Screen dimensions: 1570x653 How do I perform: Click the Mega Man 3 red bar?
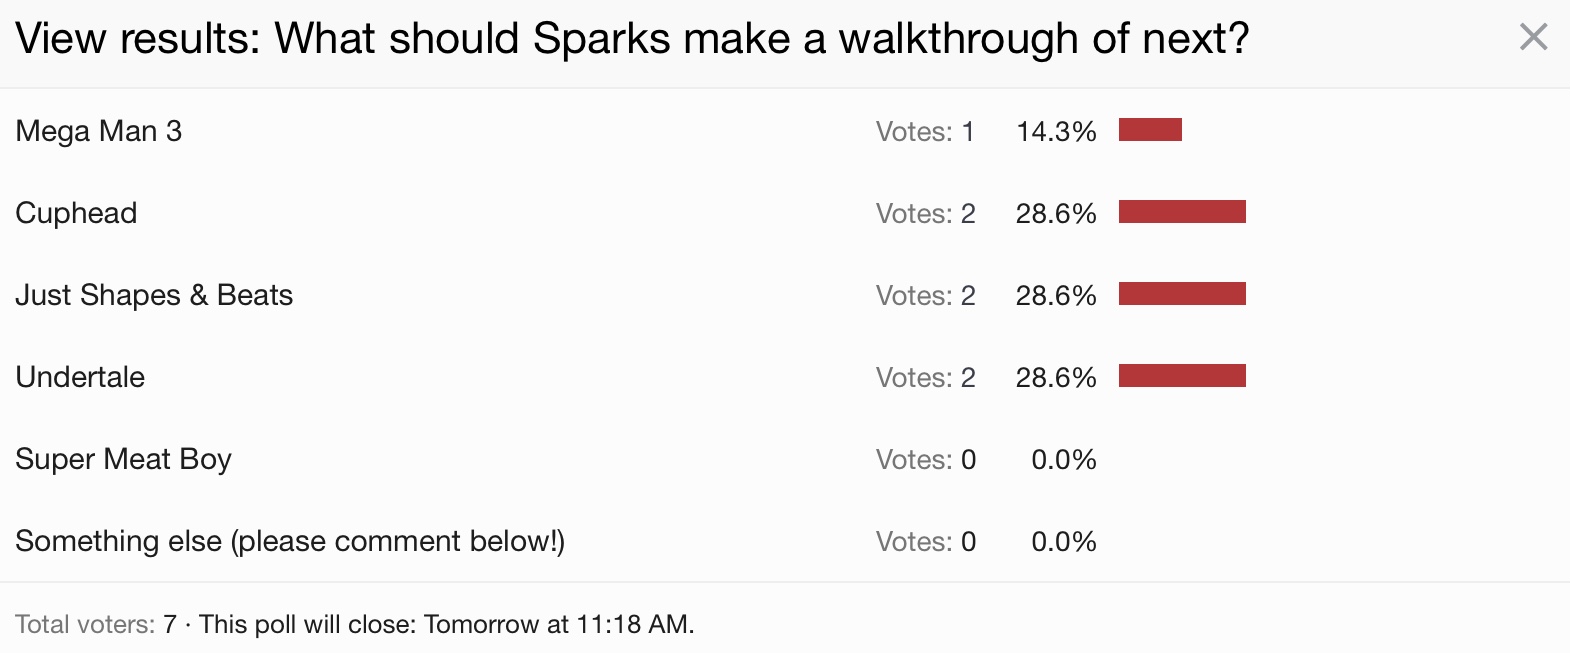point(1150,130)
